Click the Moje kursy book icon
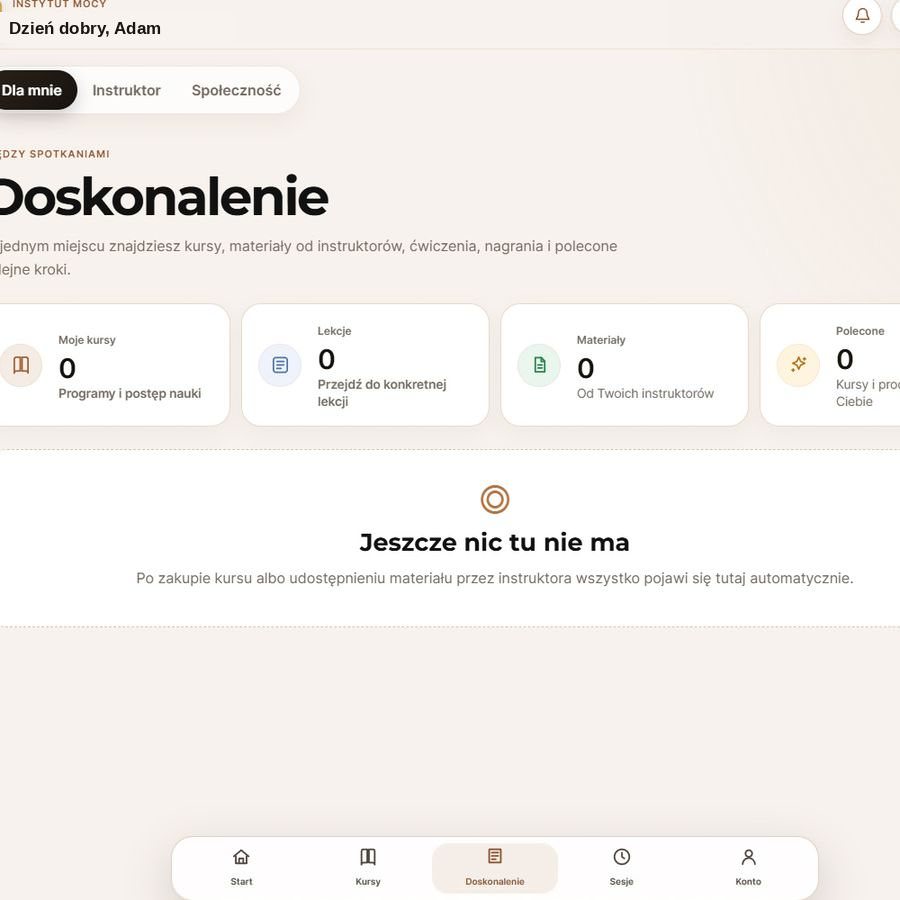 [21, 365]
